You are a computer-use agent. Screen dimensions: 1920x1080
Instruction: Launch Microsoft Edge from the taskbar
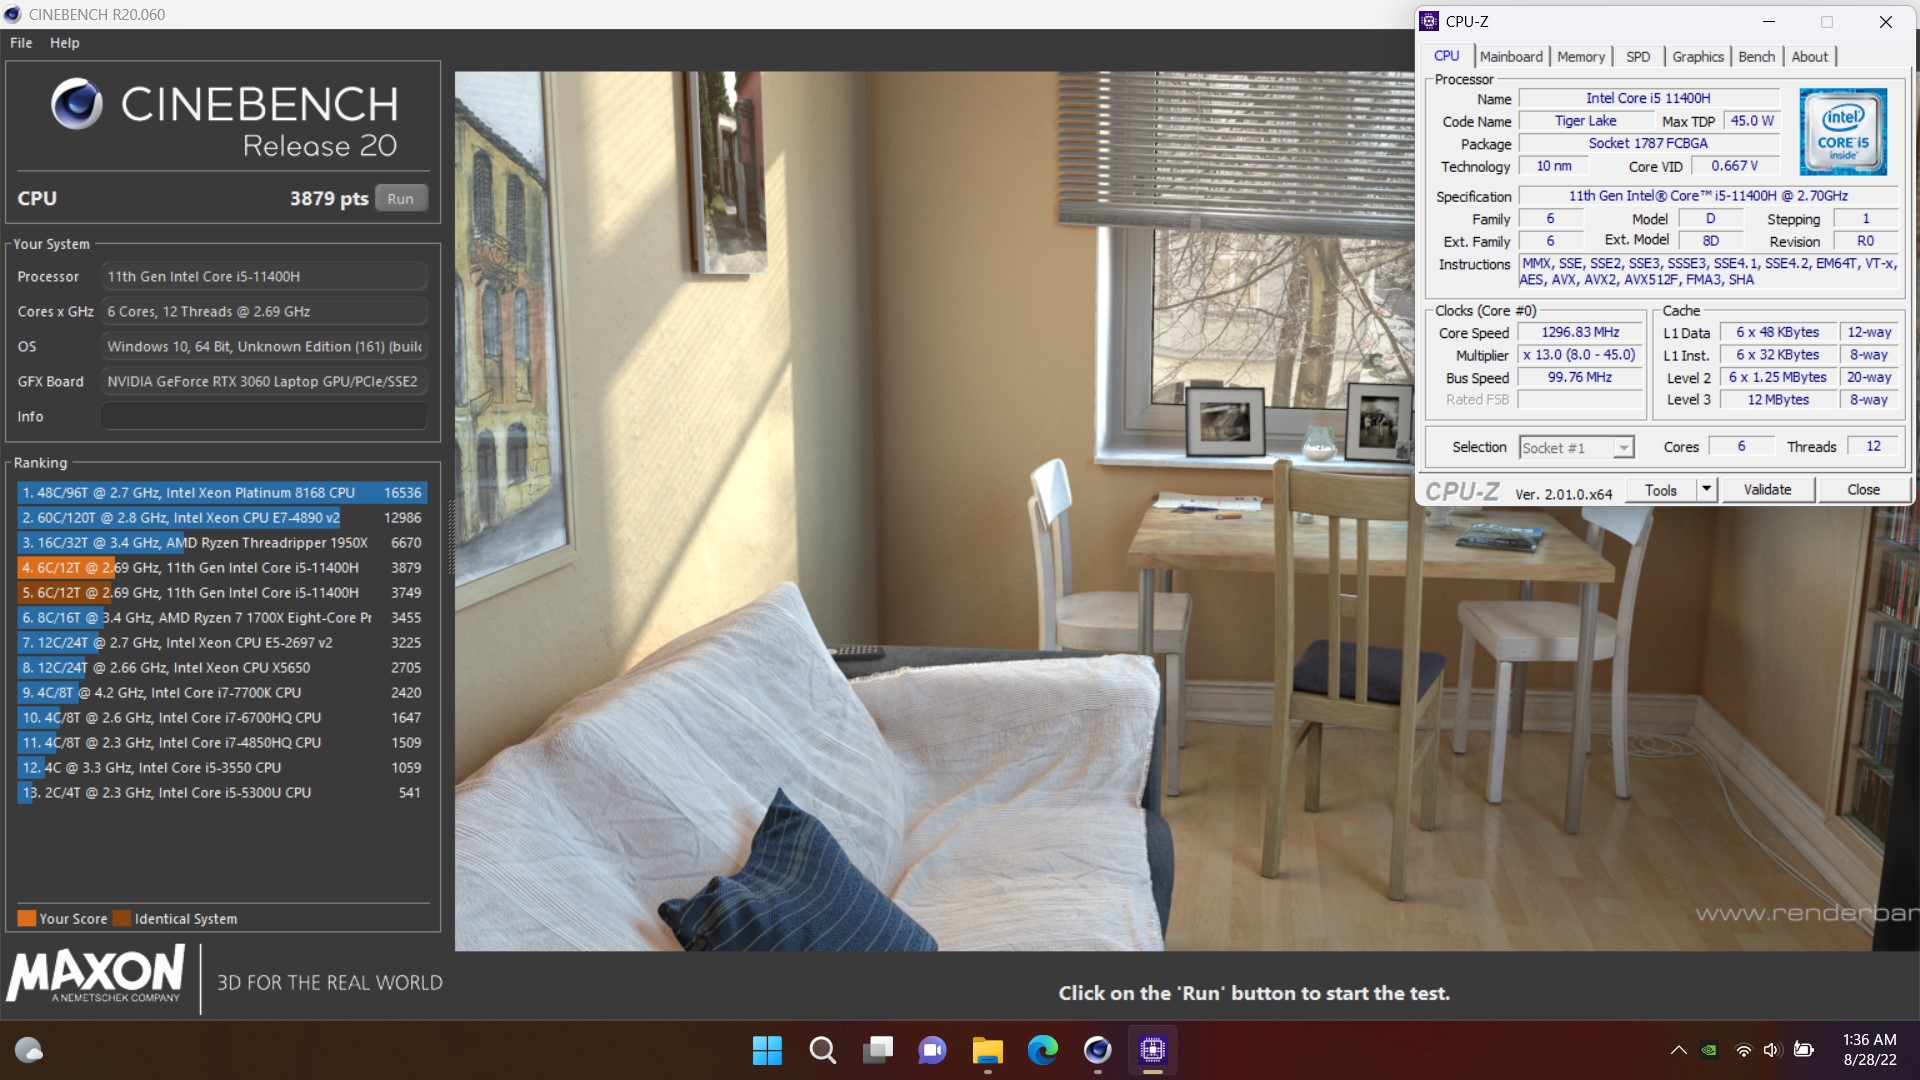click(x=1042, y=1050)
